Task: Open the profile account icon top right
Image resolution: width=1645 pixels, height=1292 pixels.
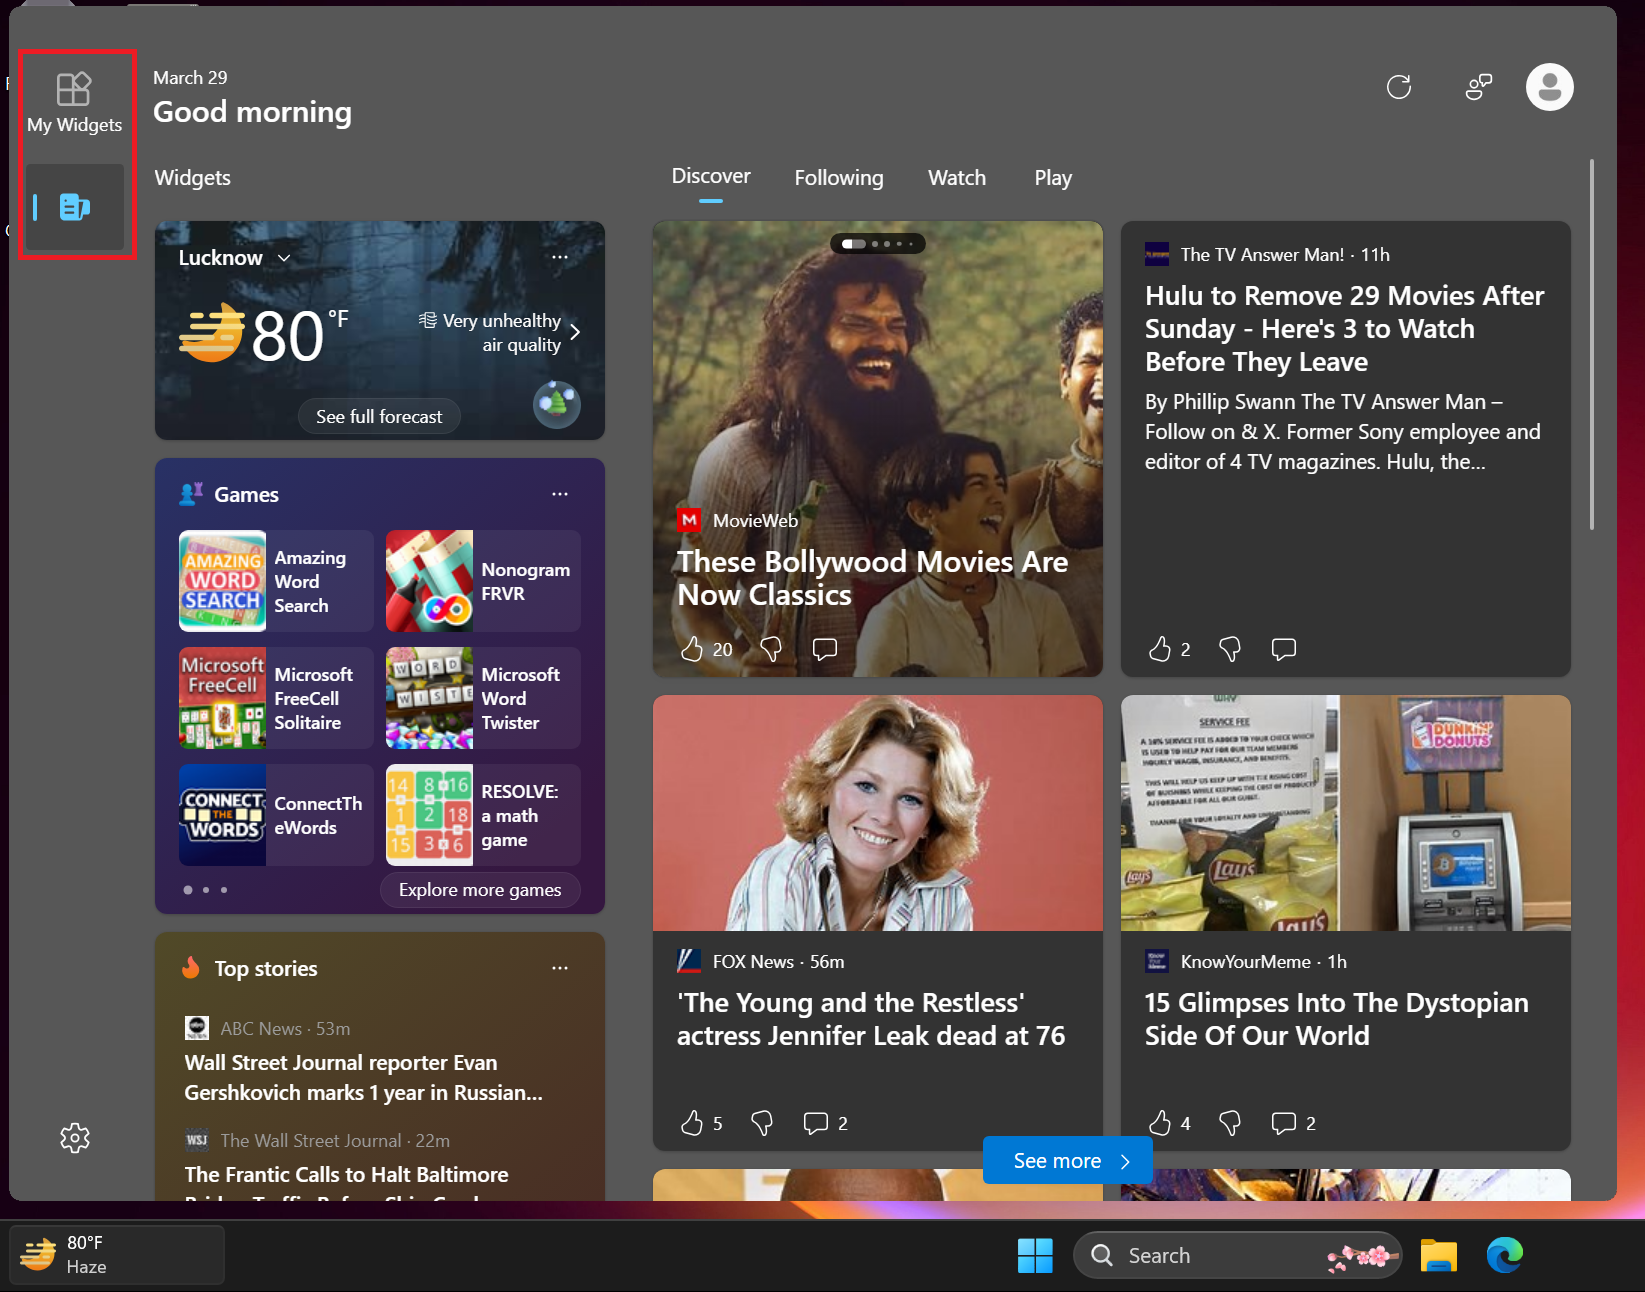Action: point(1549,87)
